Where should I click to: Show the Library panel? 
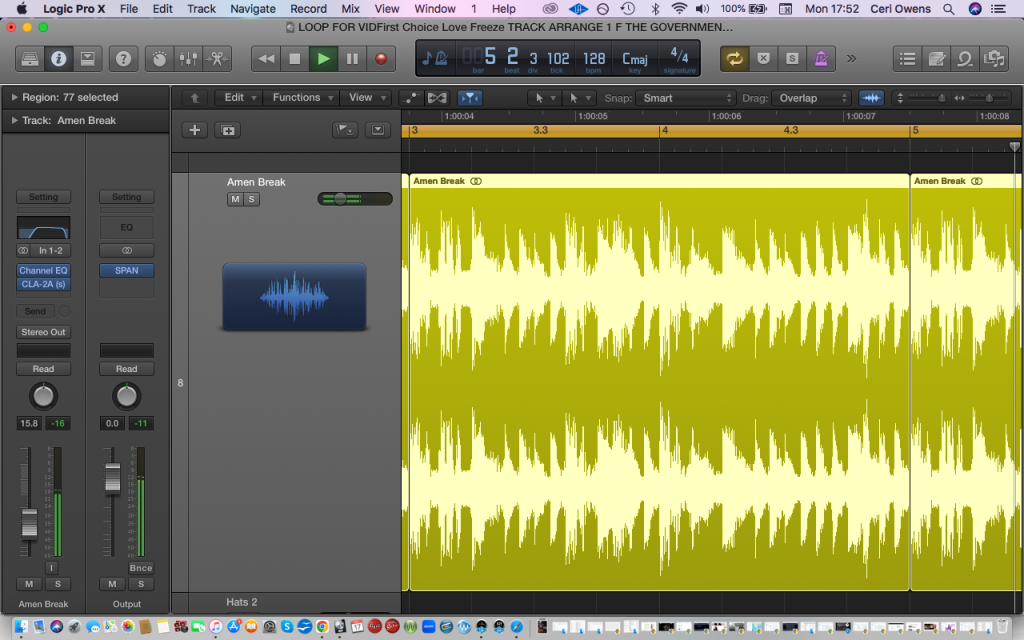tap(27, 59)
